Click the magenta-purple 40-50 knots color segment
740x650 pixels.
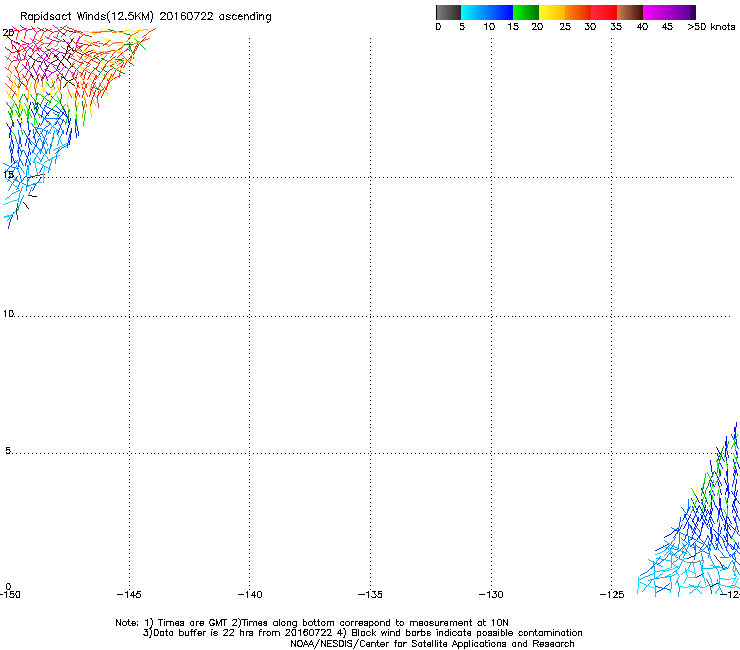click(669, 12)
